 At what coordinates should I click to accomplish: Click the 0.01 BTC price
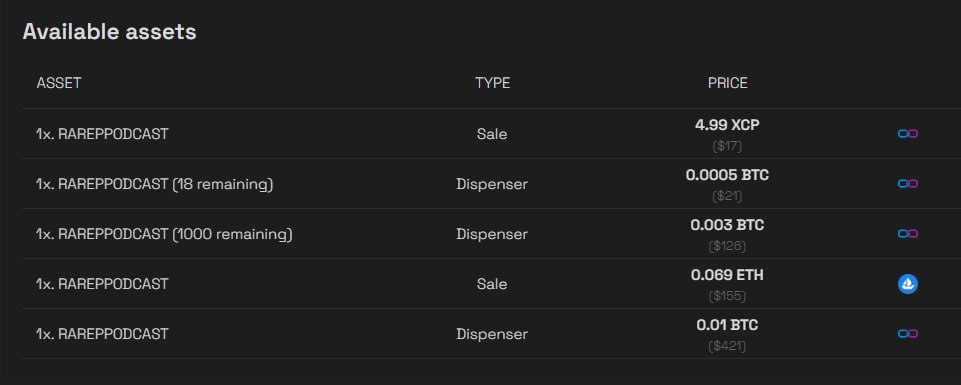(727, 325)
